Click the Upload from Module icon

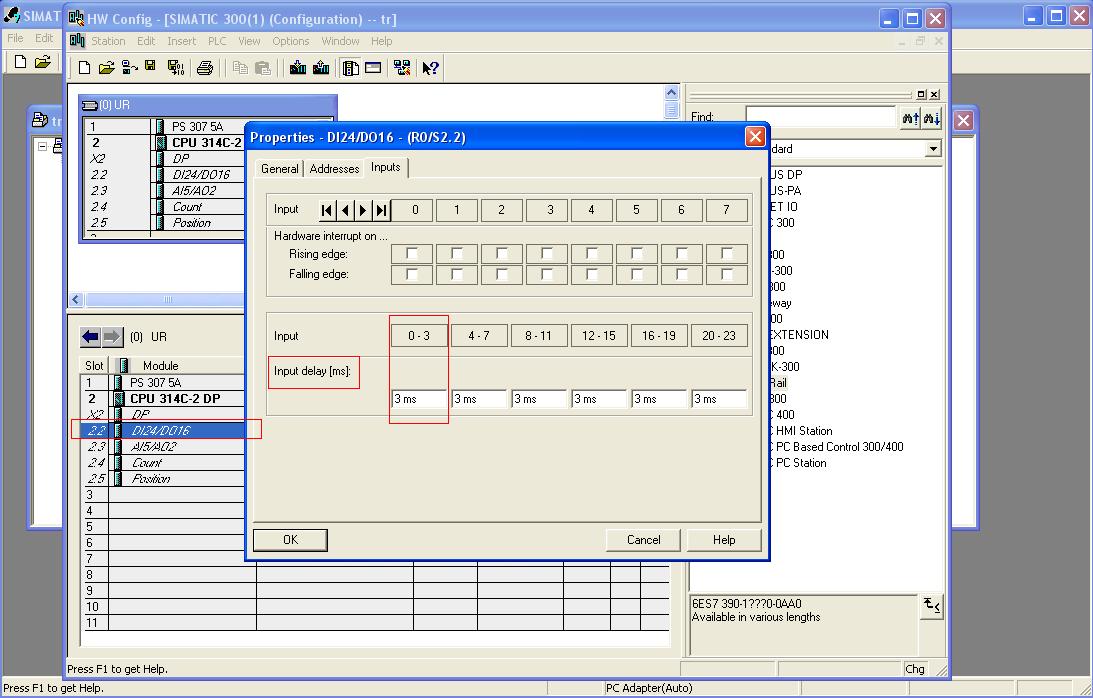pos(321,68)
